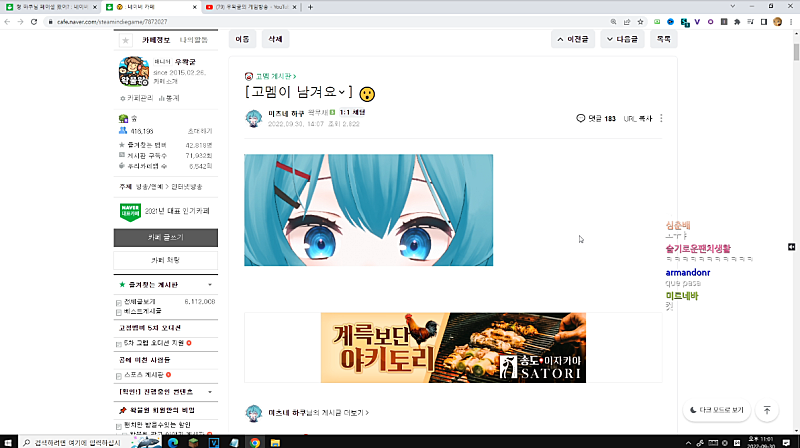The height and width of the screenshot is (448, 800).
Task: Open 베스트게시글 in the sidebar
Action: [142, 311]
